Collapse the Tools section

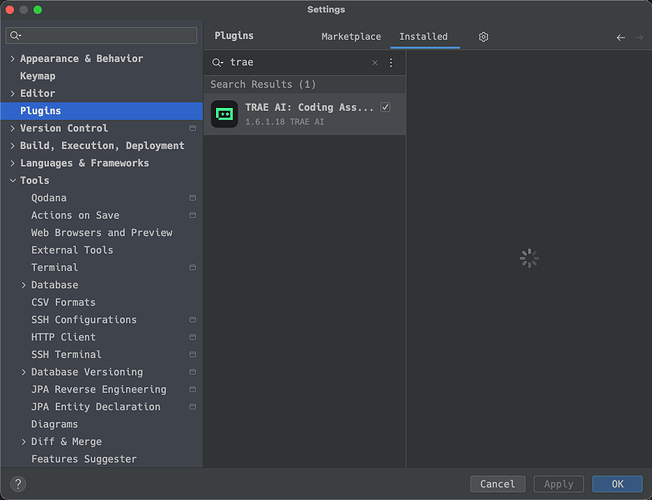coord(12,181)
